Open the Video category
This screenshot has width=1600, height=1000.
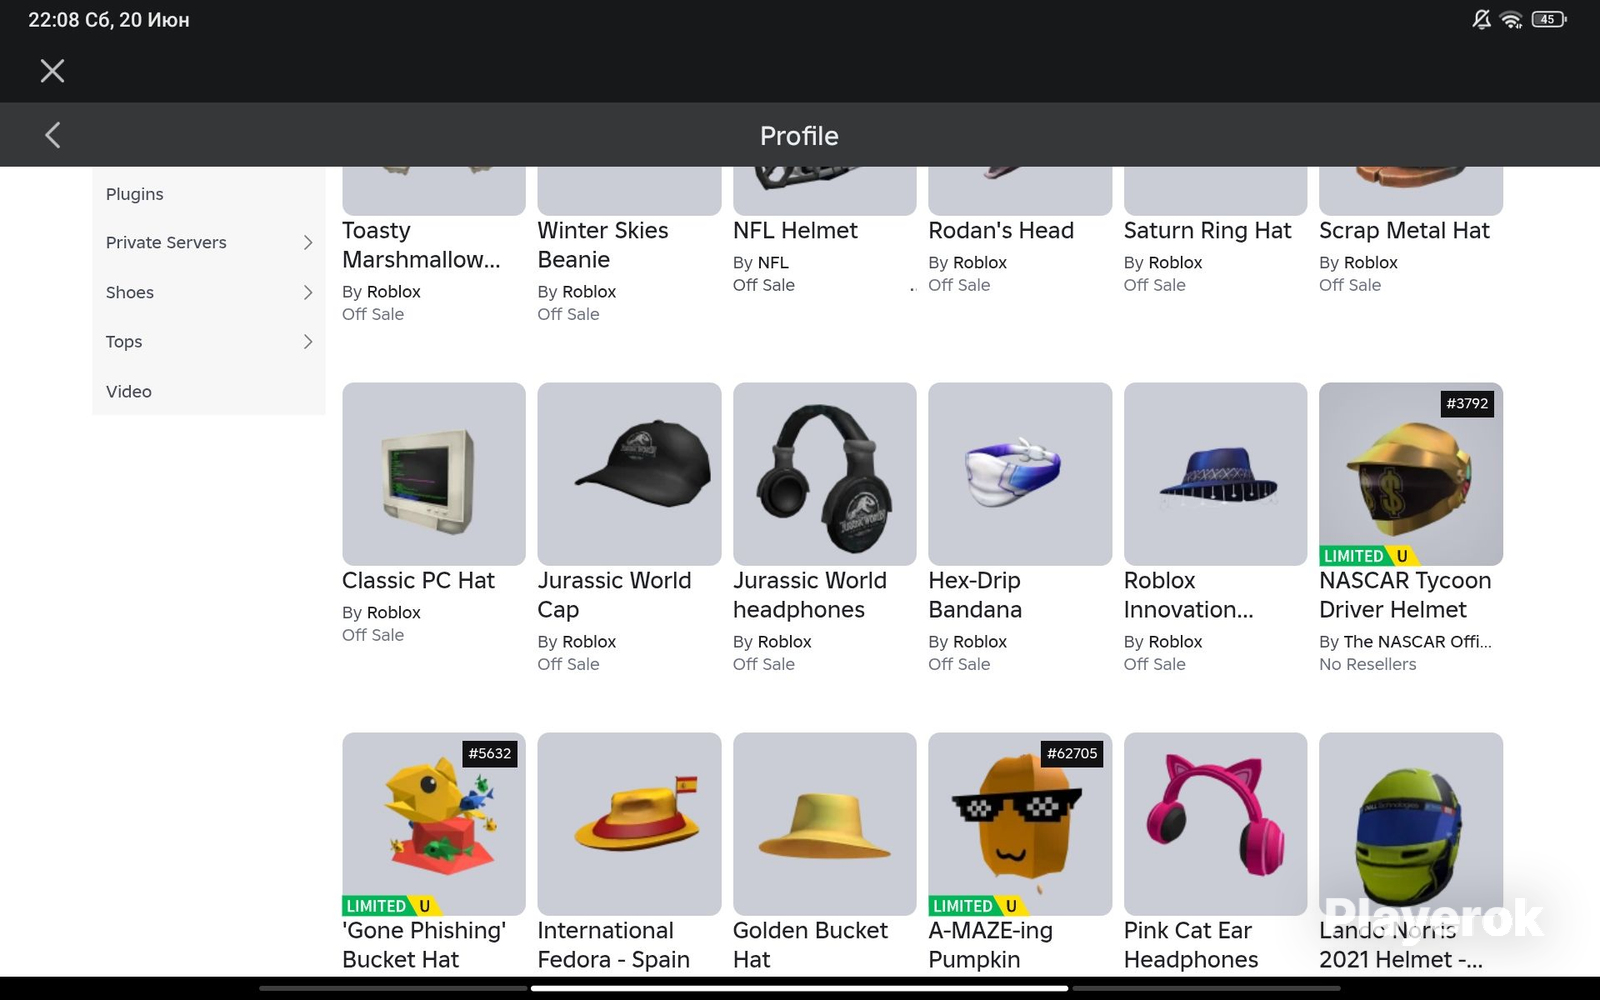coord(209,391)
